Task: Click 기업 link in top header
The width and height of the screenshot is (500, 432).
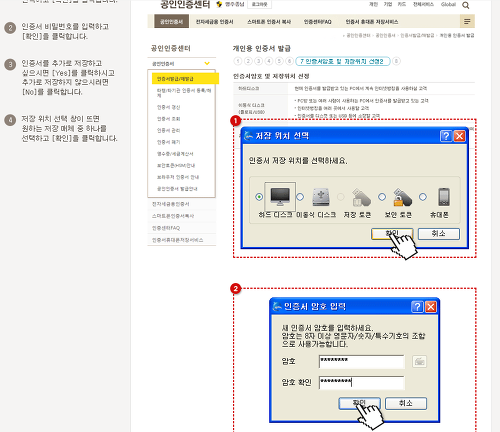Action: [388, 4]
